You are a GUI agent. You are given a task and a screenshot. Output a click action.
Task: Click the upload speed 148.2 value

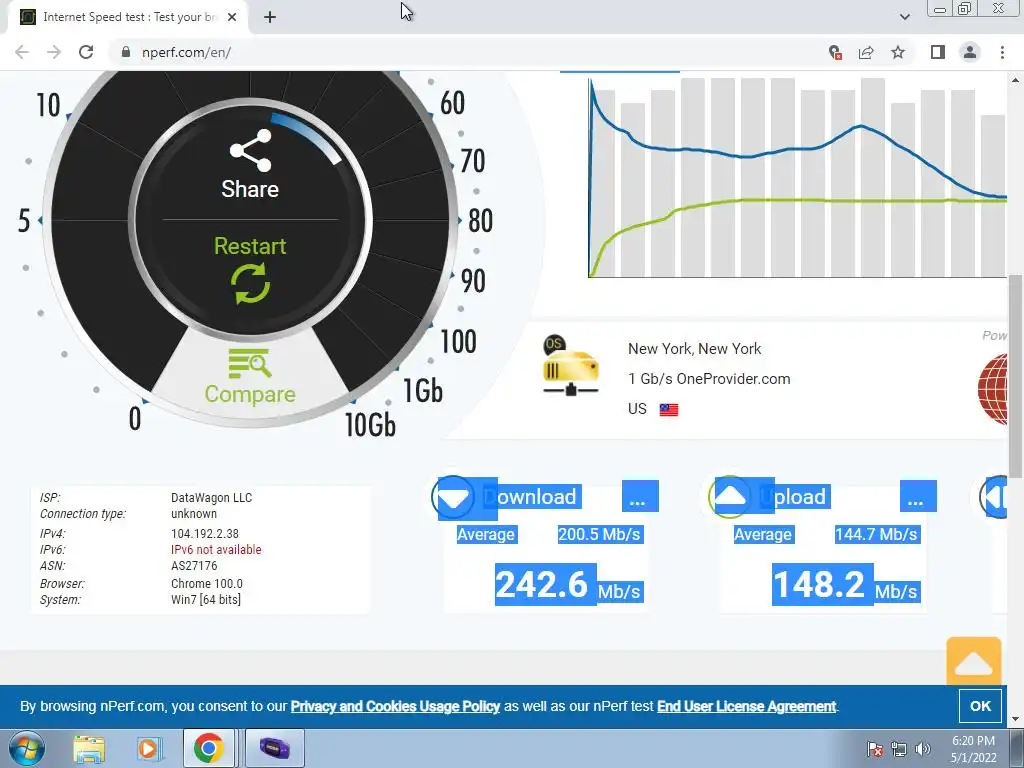click(819, 584)
